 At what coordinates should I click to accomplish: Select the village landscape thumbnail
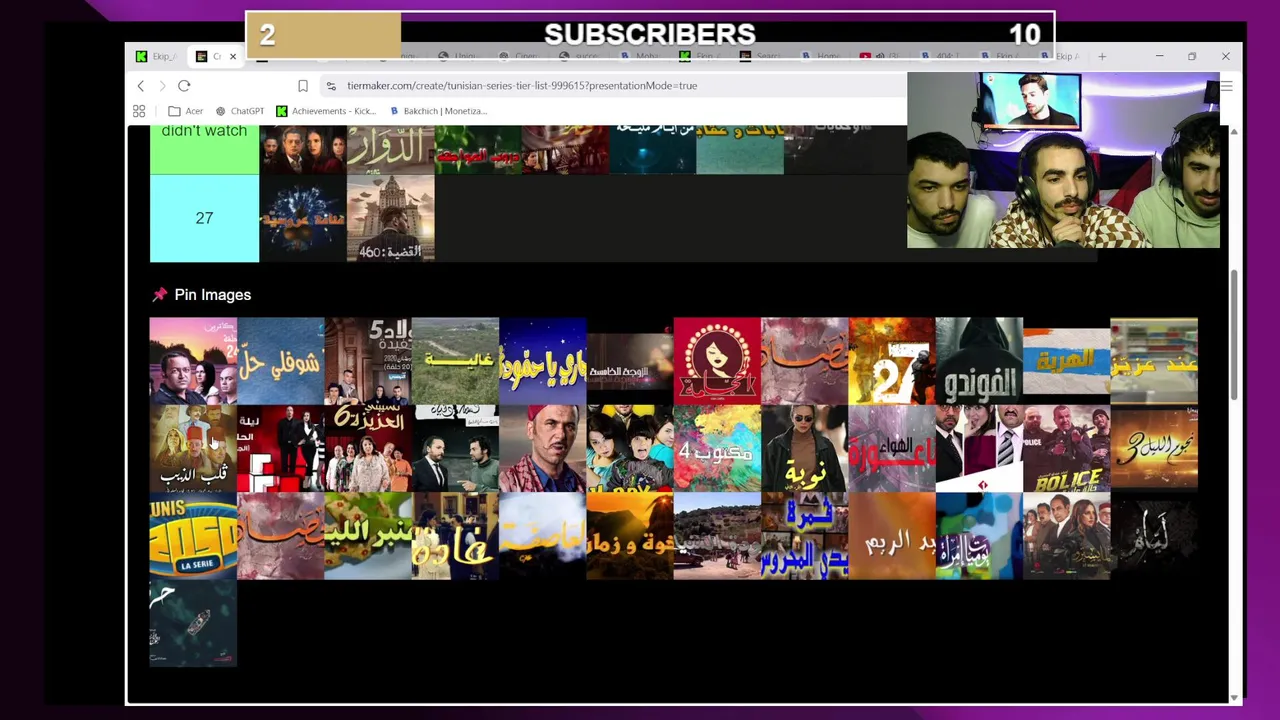click(717, 536)
